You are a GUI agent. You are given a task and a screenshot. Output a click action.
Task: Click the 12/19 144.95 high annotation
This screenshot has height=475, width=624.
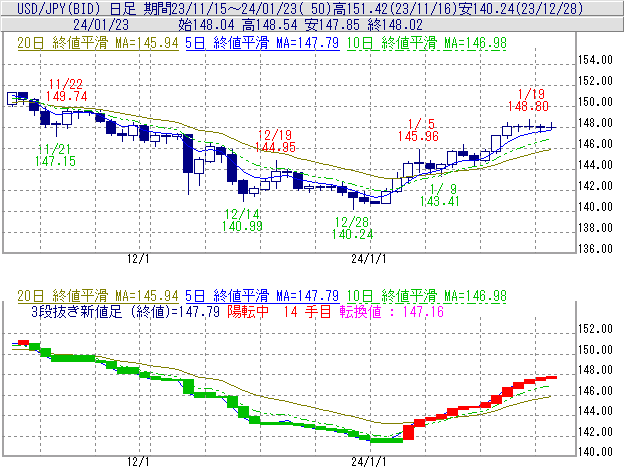[275, 141]
